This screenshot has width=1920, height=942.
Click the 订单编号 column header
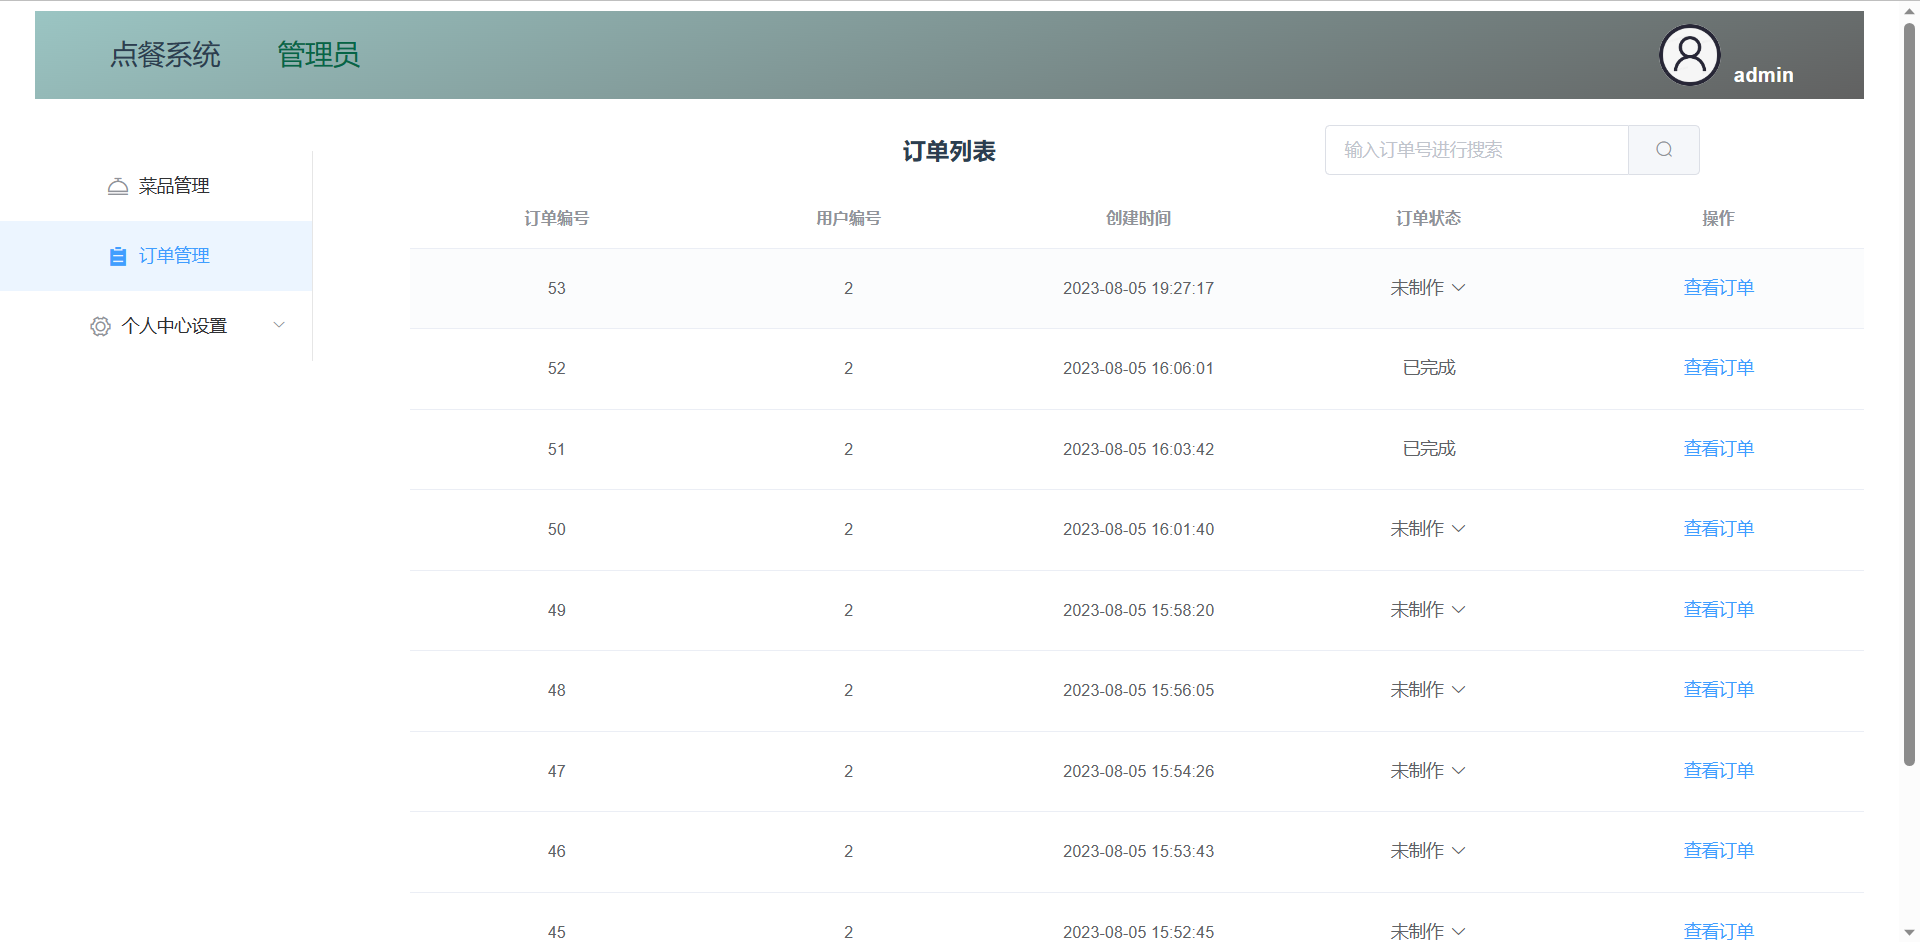tap(557, 218)
